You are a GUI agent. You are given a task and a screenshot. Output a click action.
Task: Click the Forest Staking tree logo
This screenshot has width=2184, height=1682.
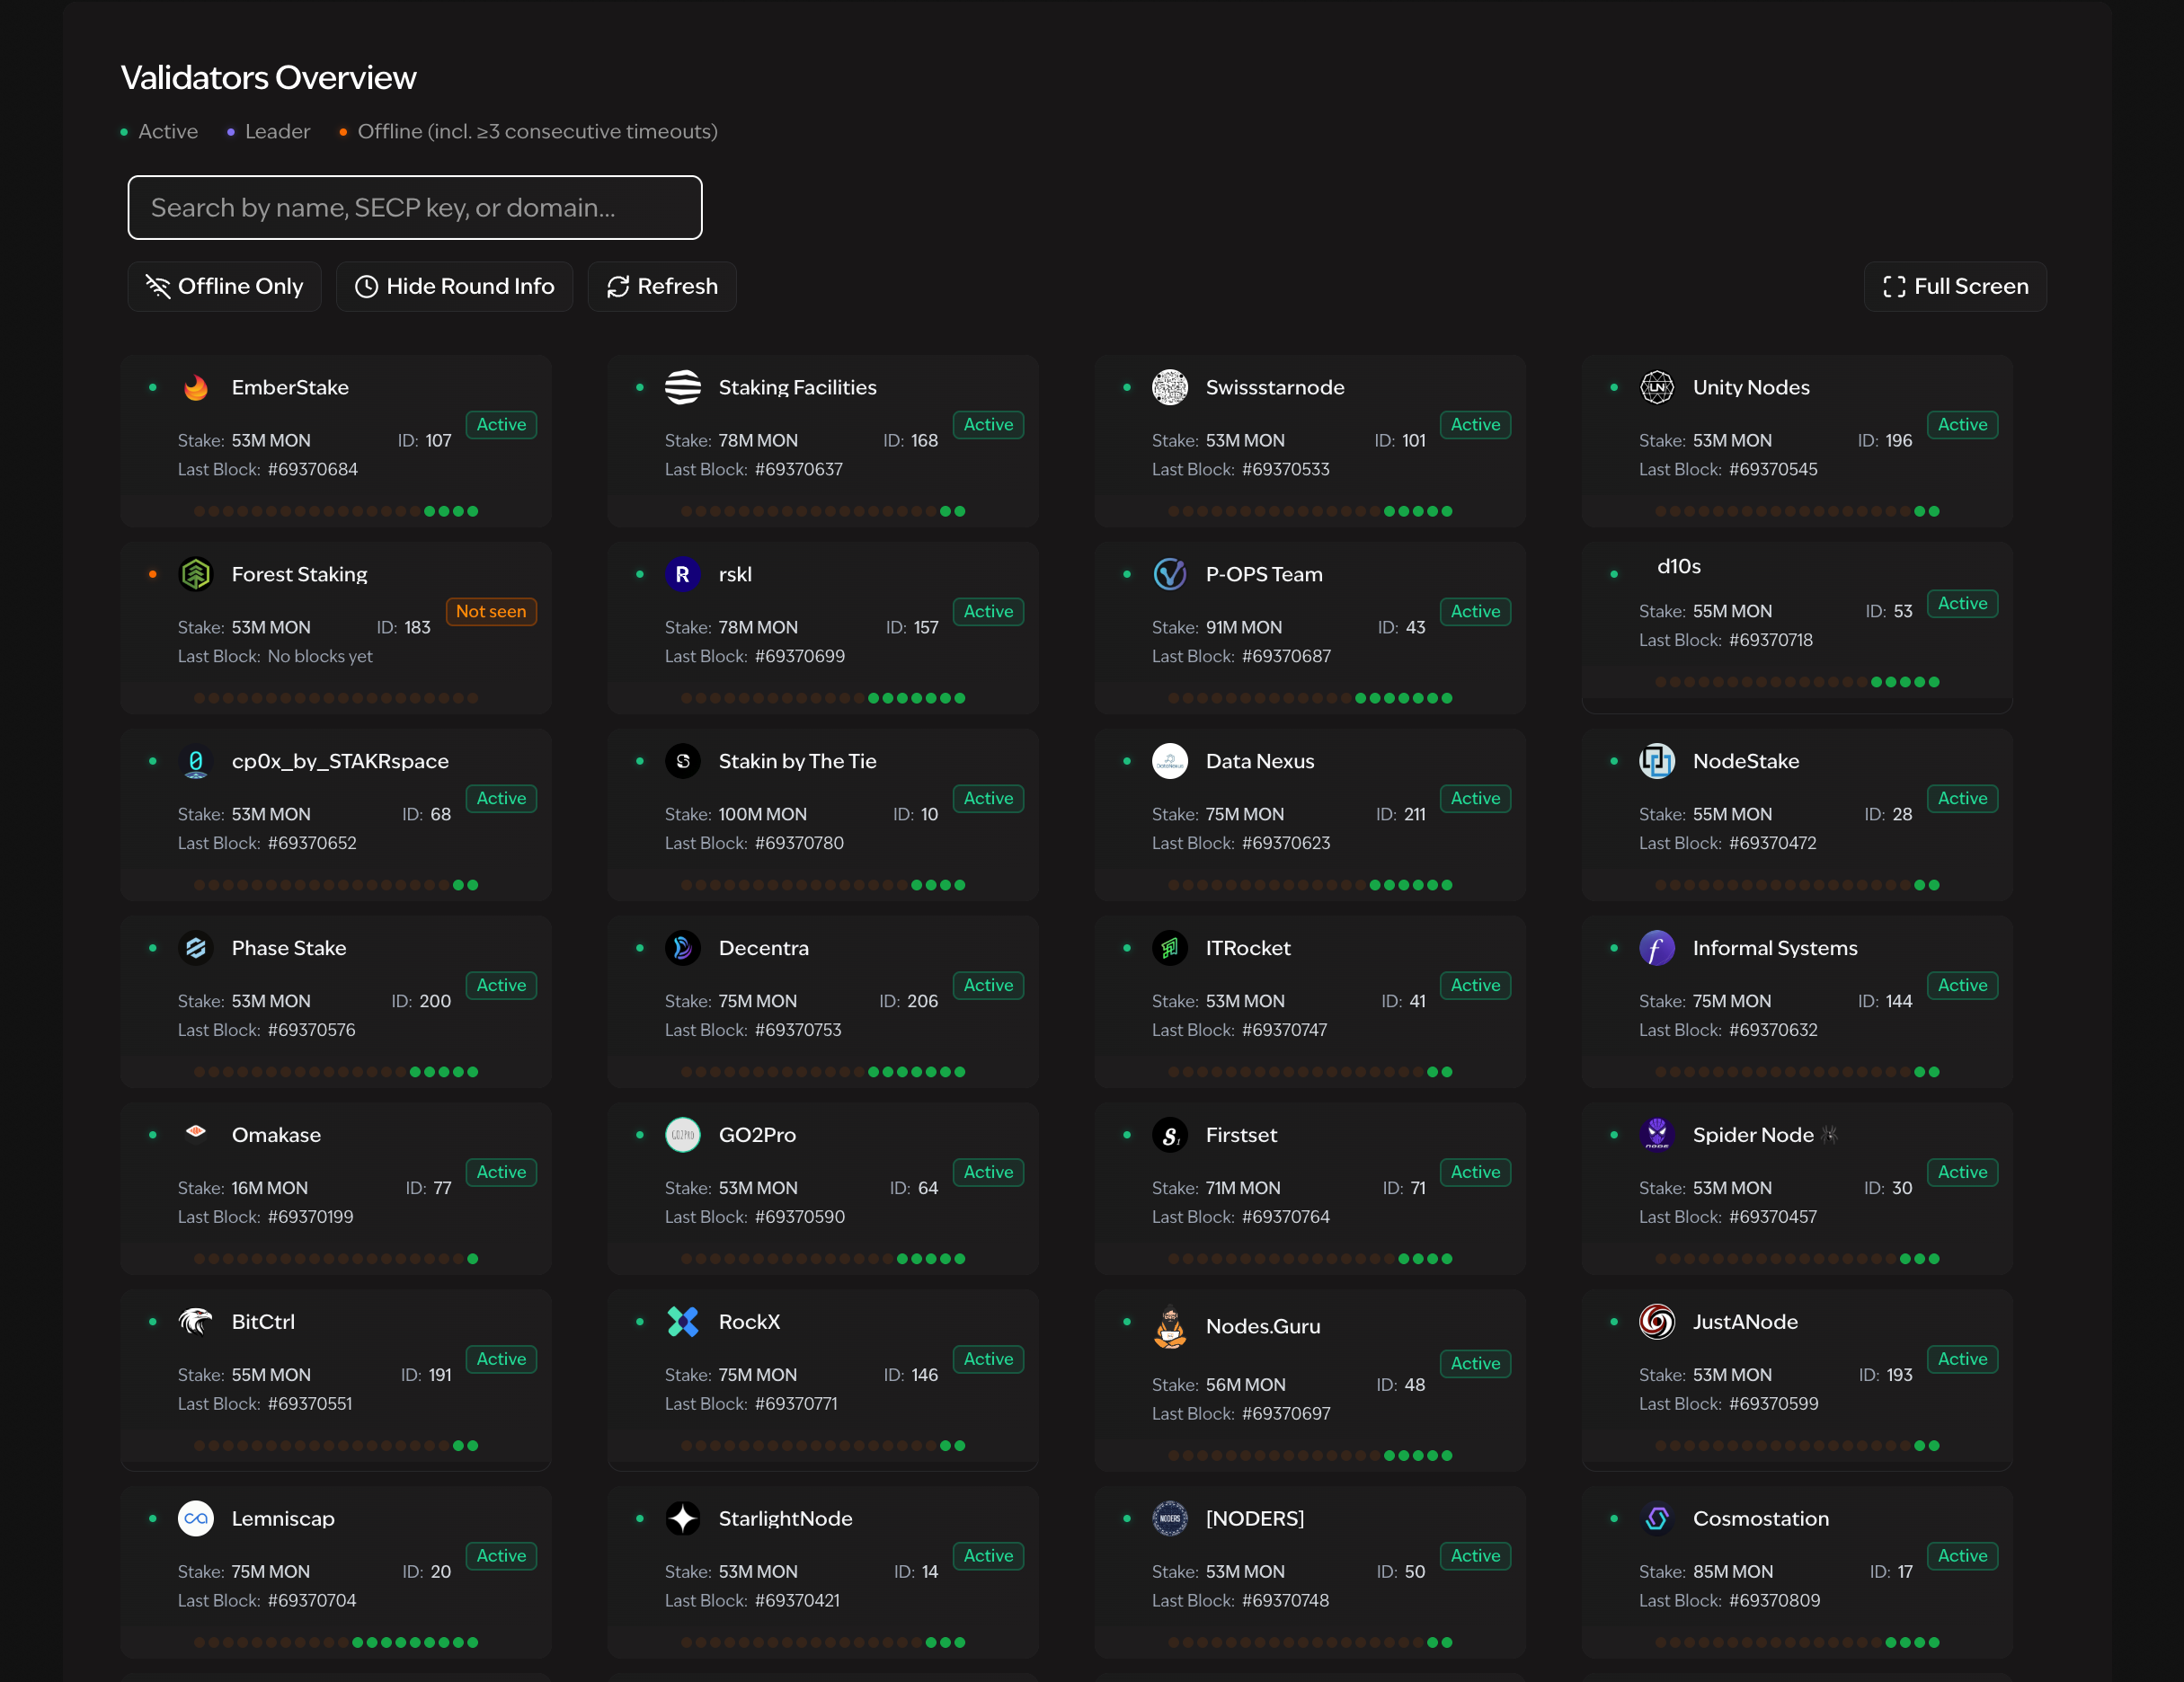tap(196, 574)
